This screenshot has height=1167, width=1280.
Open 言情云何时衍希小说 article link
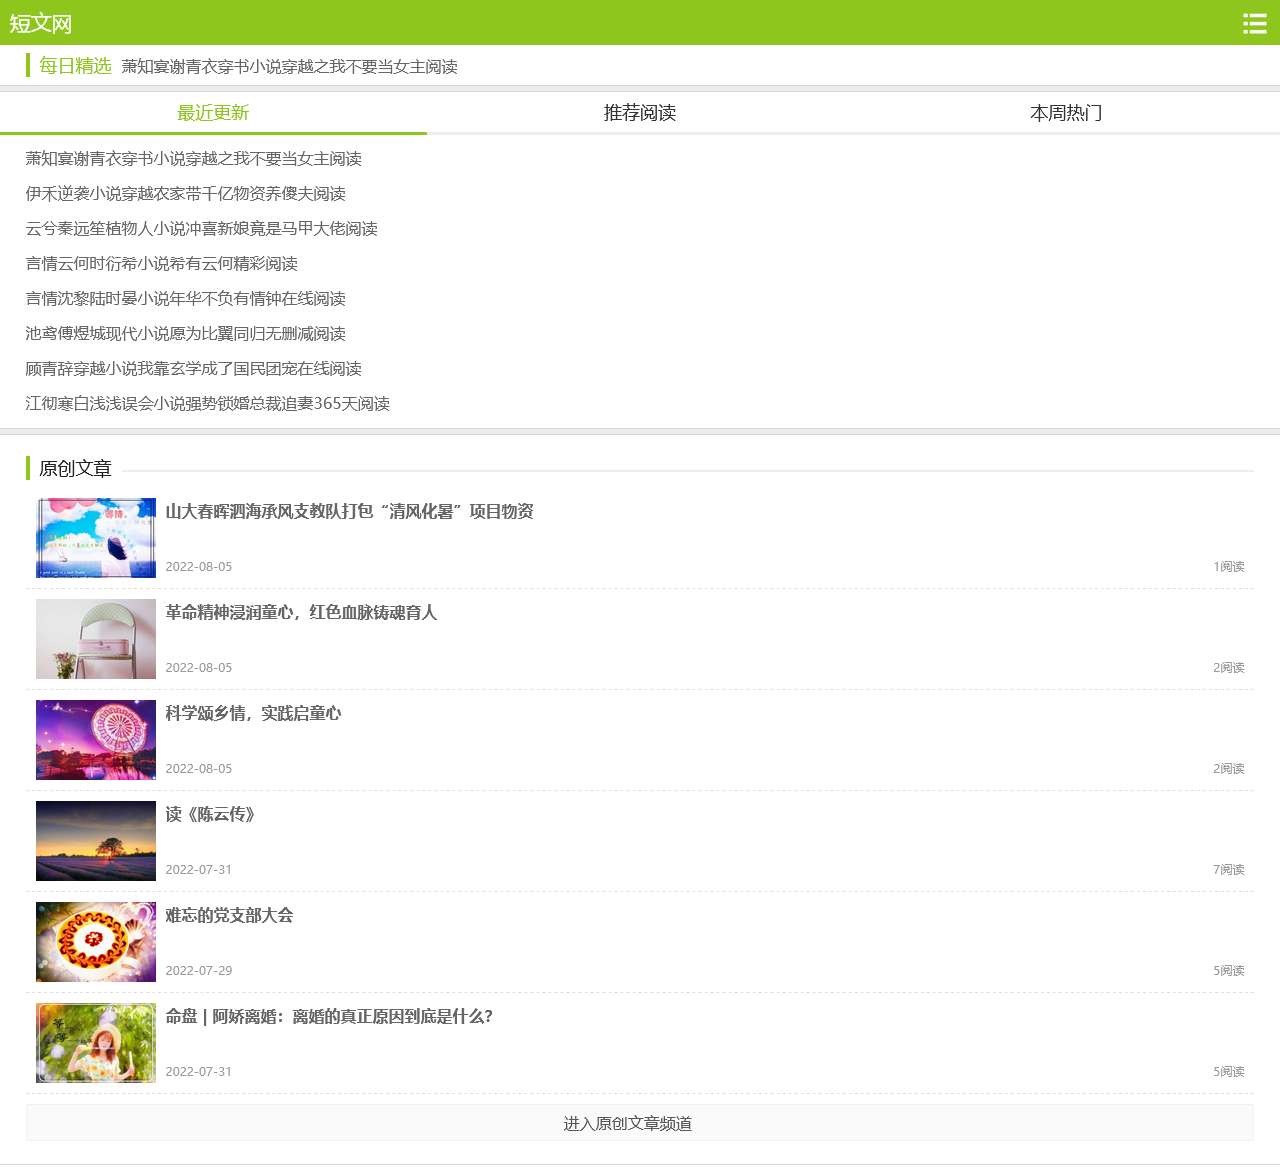pos(162,264)
